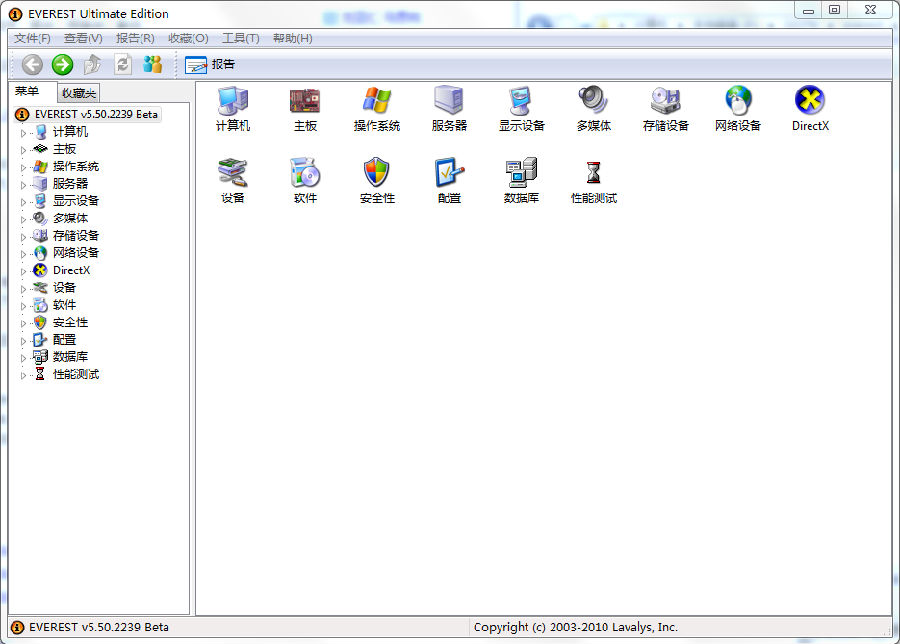
Task: Click the Up level toolbar icon
Action: [92, 64]
